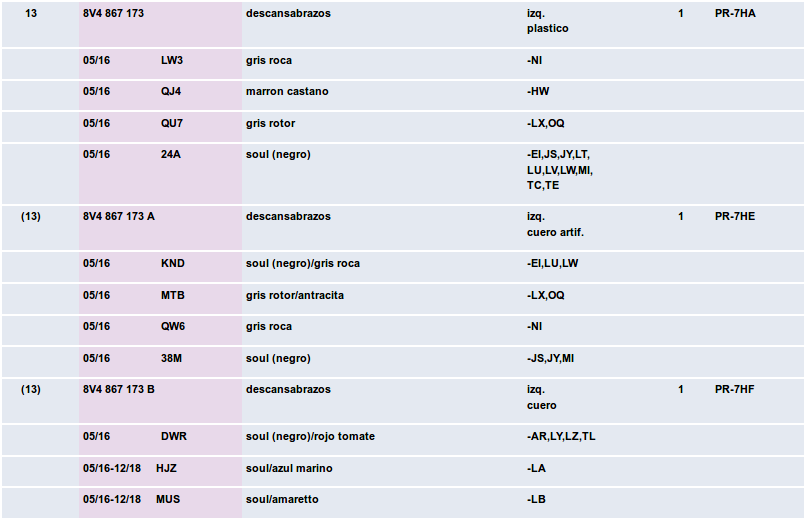Select the "marron castano" description

click(x=287, y=92)
